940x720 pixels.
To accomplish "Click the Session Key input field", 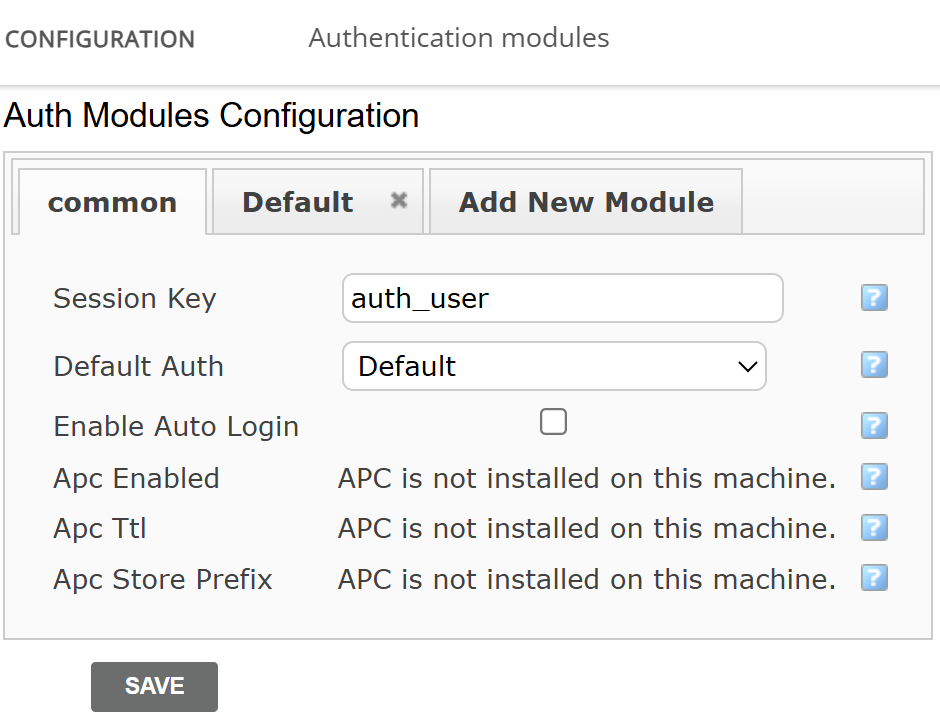I will (562, 298).
